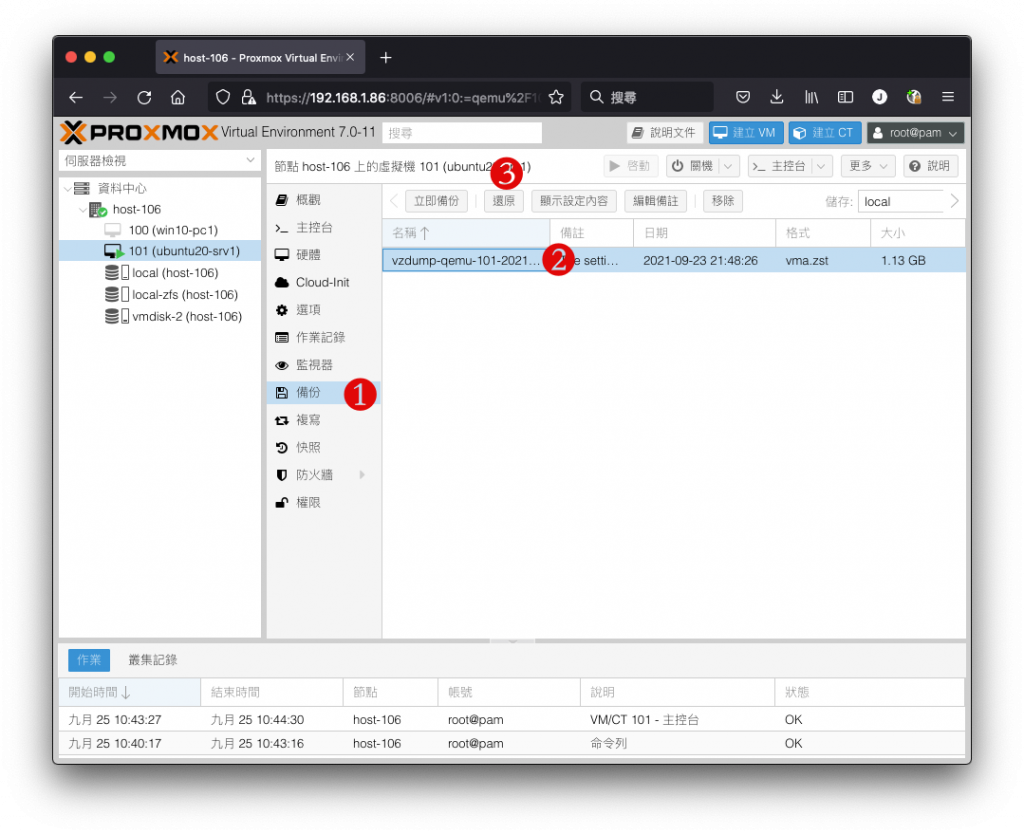The image size is (1024, 834).
Task: Open the Cloud-Init menu item
Action: tap(324, 282)
